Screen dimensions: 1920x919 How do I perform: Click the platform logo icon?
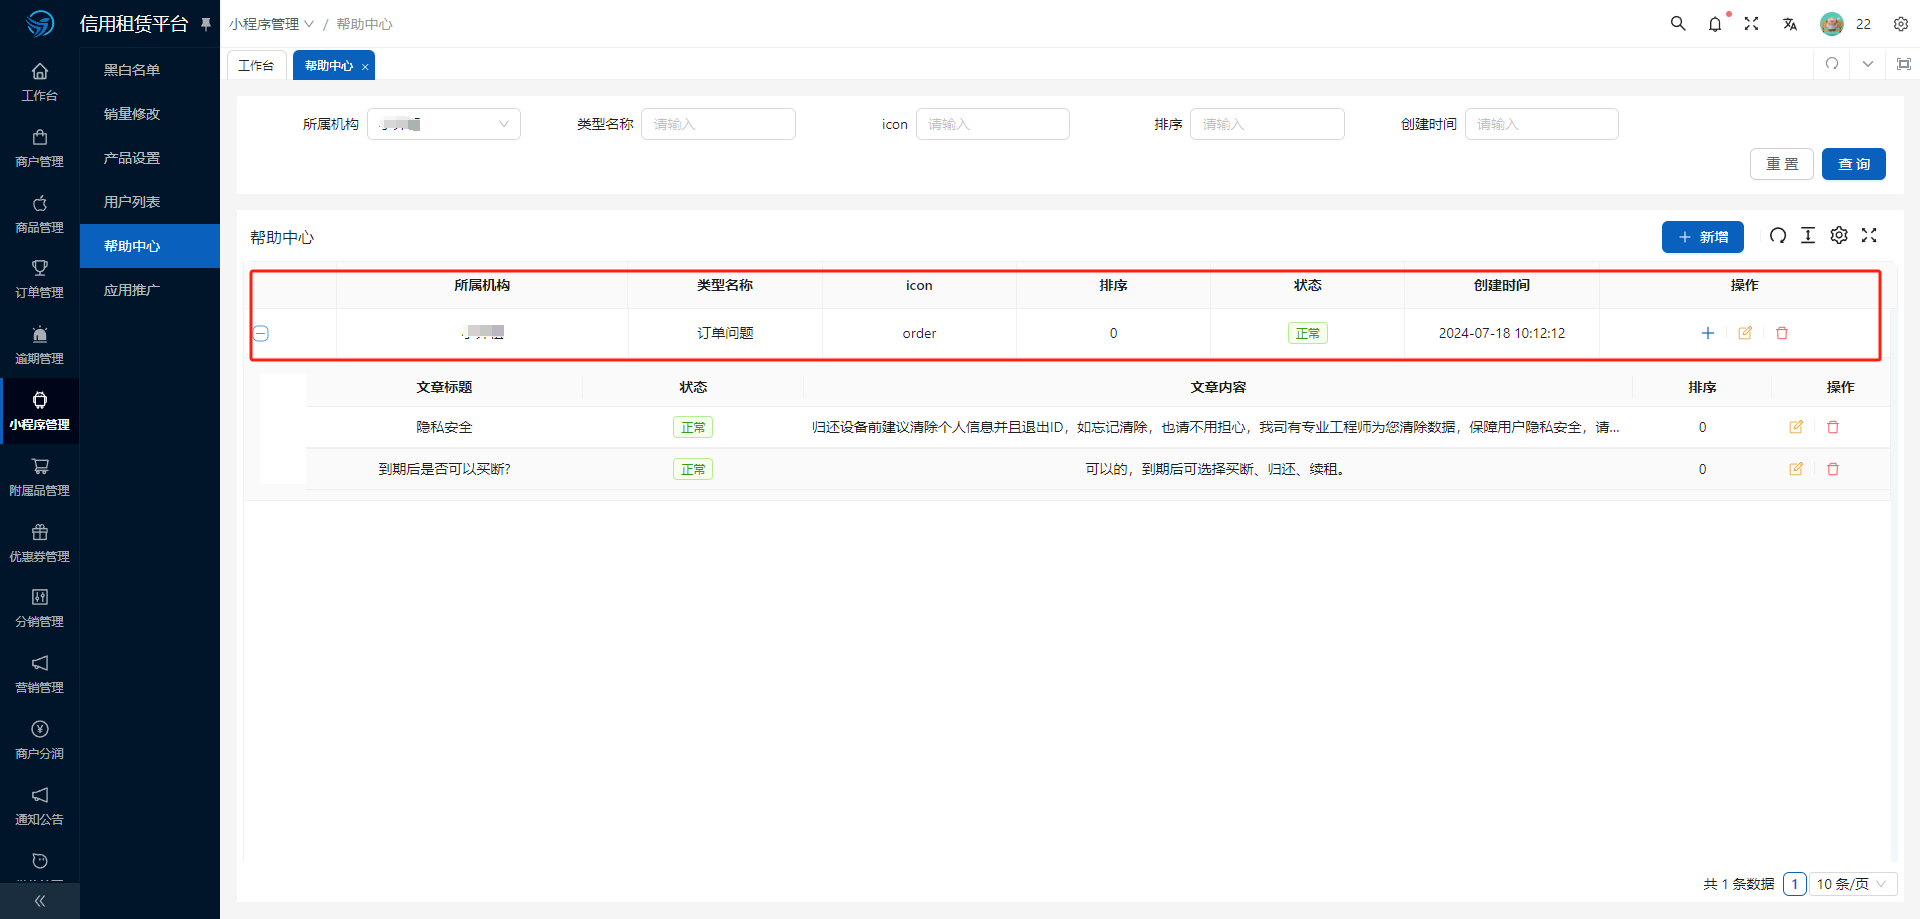pyautogui.click(x=40, y=23)
